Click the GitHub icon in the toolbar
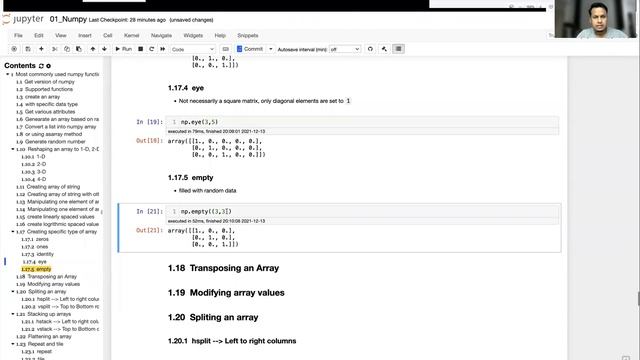640x360 pixels. click(x=370, y=49)
